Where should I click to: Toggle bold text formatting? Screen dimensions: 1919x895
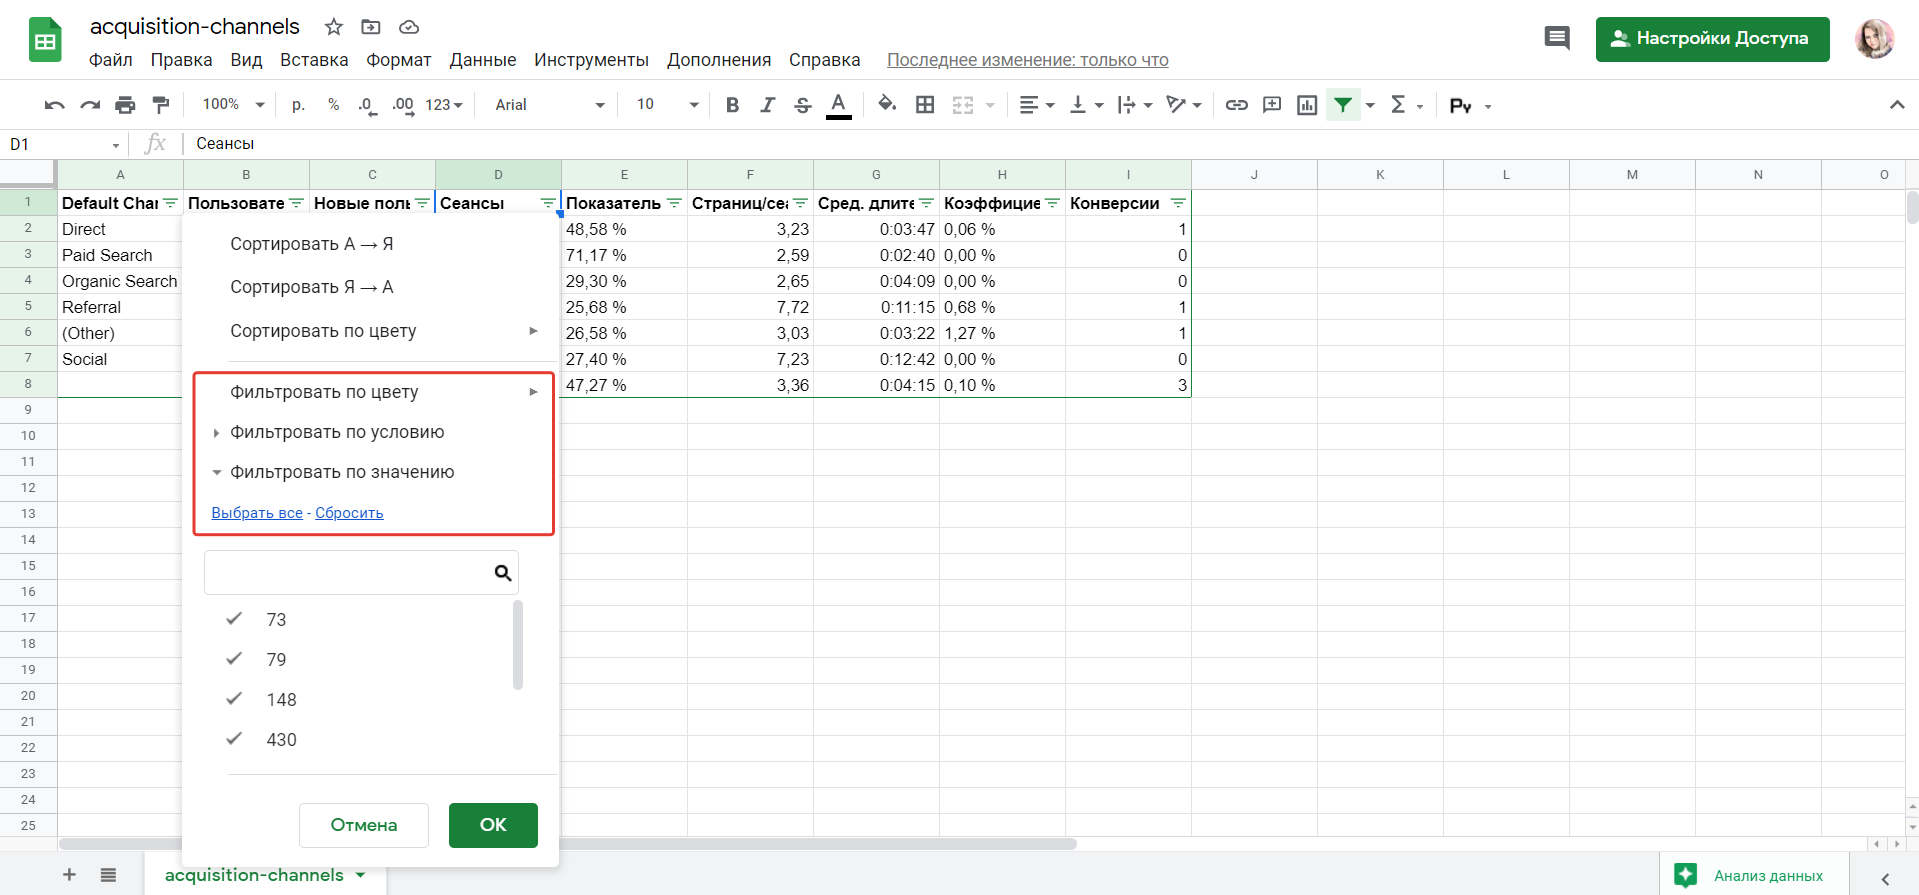coord(732,105)
